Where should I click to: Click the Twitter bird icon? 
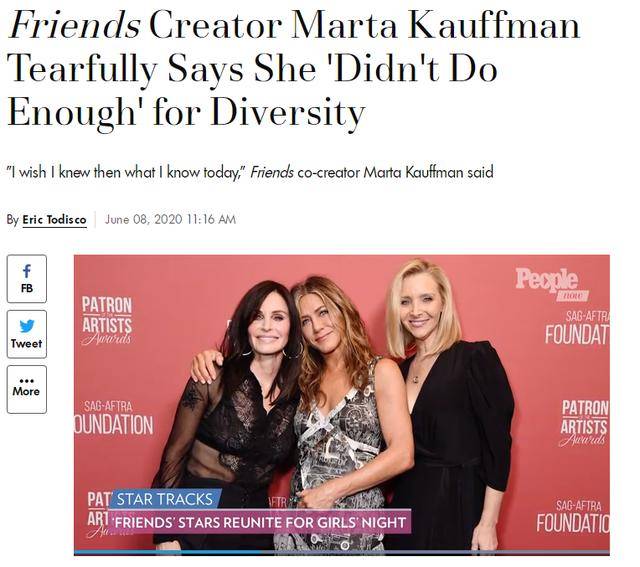coord(27,326)
